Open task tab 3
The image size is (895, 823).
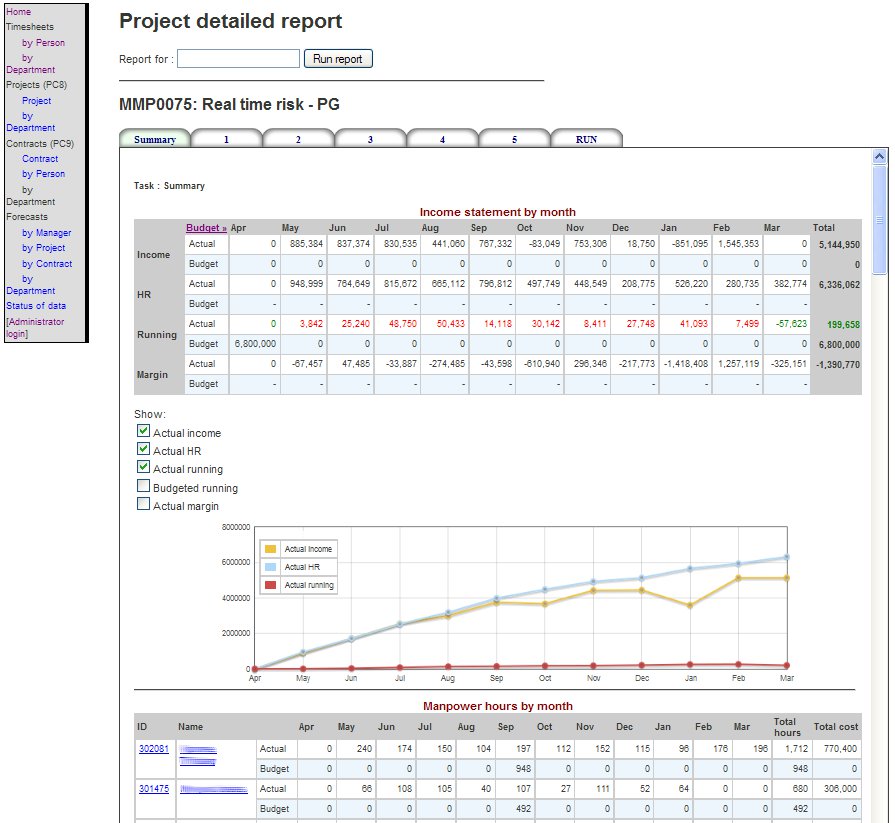(x=370, y=140)
